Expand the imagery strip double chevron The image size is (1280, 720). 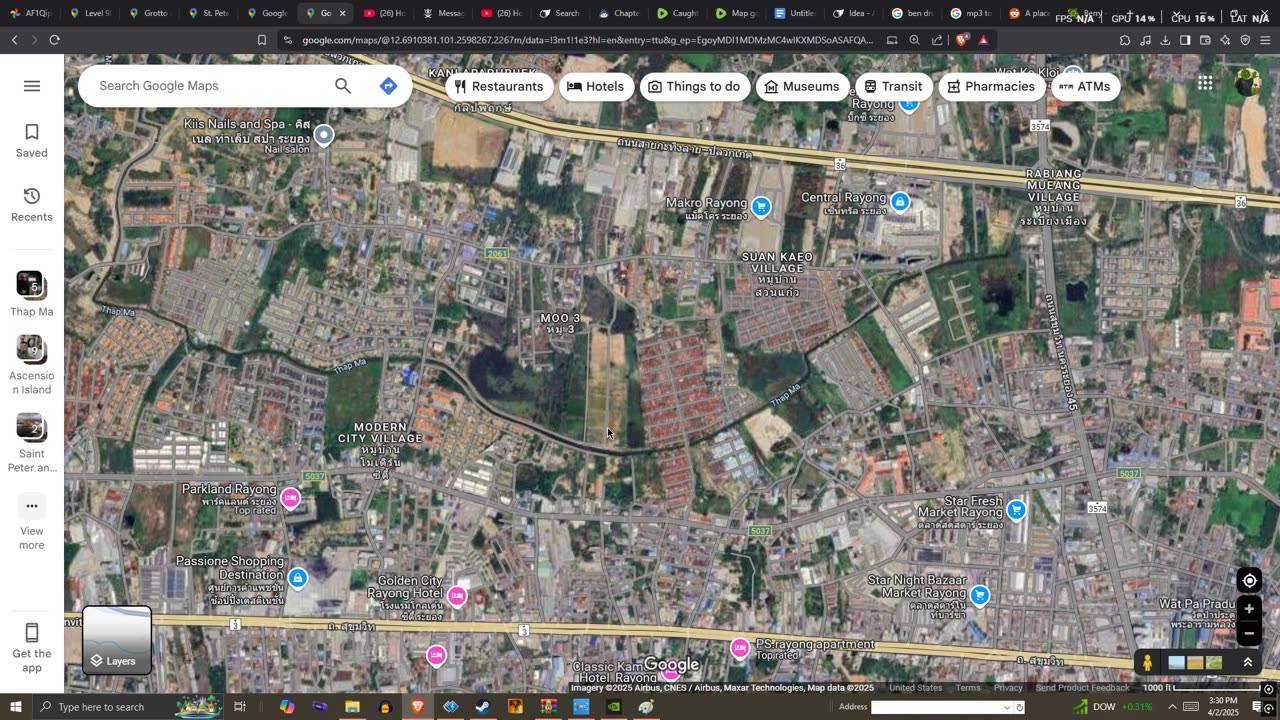(1248, 662)
